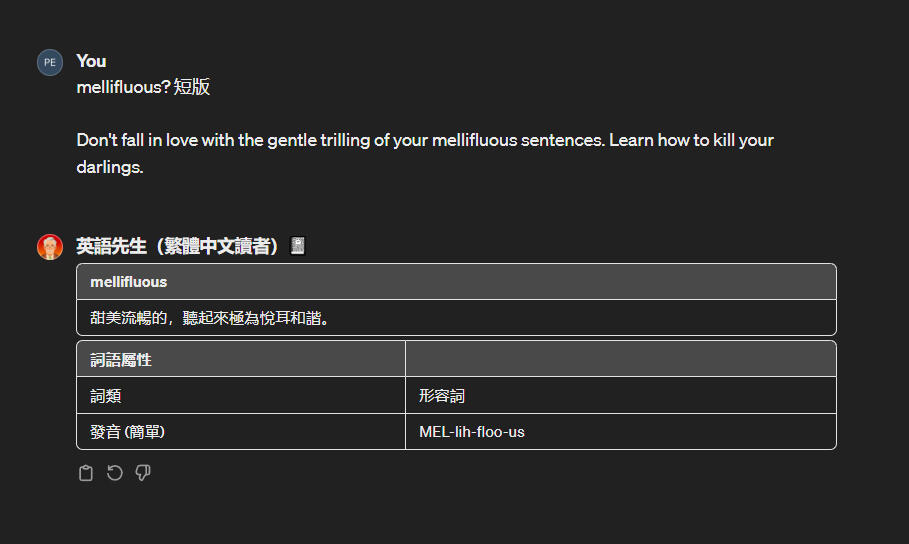The image size is (909, 544).
Task: Click the "mellifluous" table header cell
Action: point(129,282)
